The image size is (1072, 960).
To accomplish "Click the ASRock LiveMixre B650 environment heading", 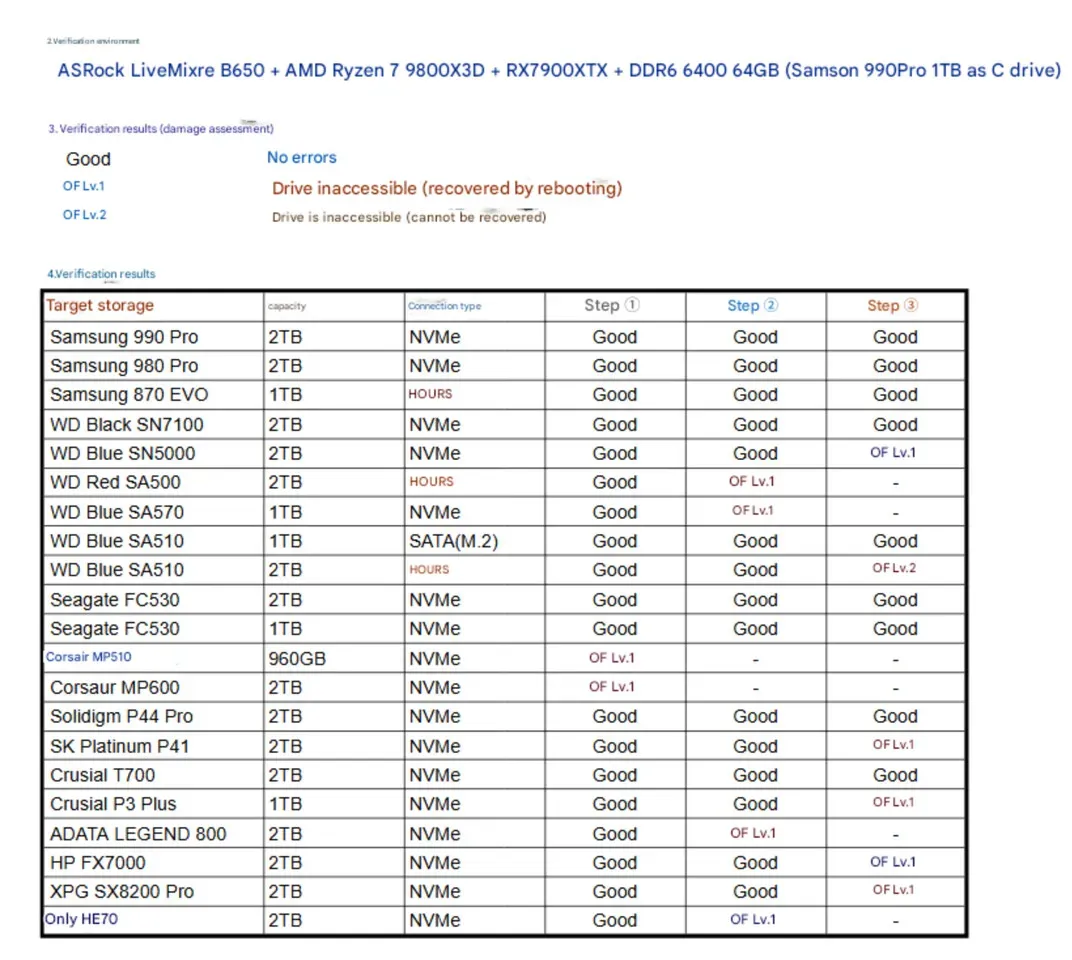I will click(x=559, y=70).
